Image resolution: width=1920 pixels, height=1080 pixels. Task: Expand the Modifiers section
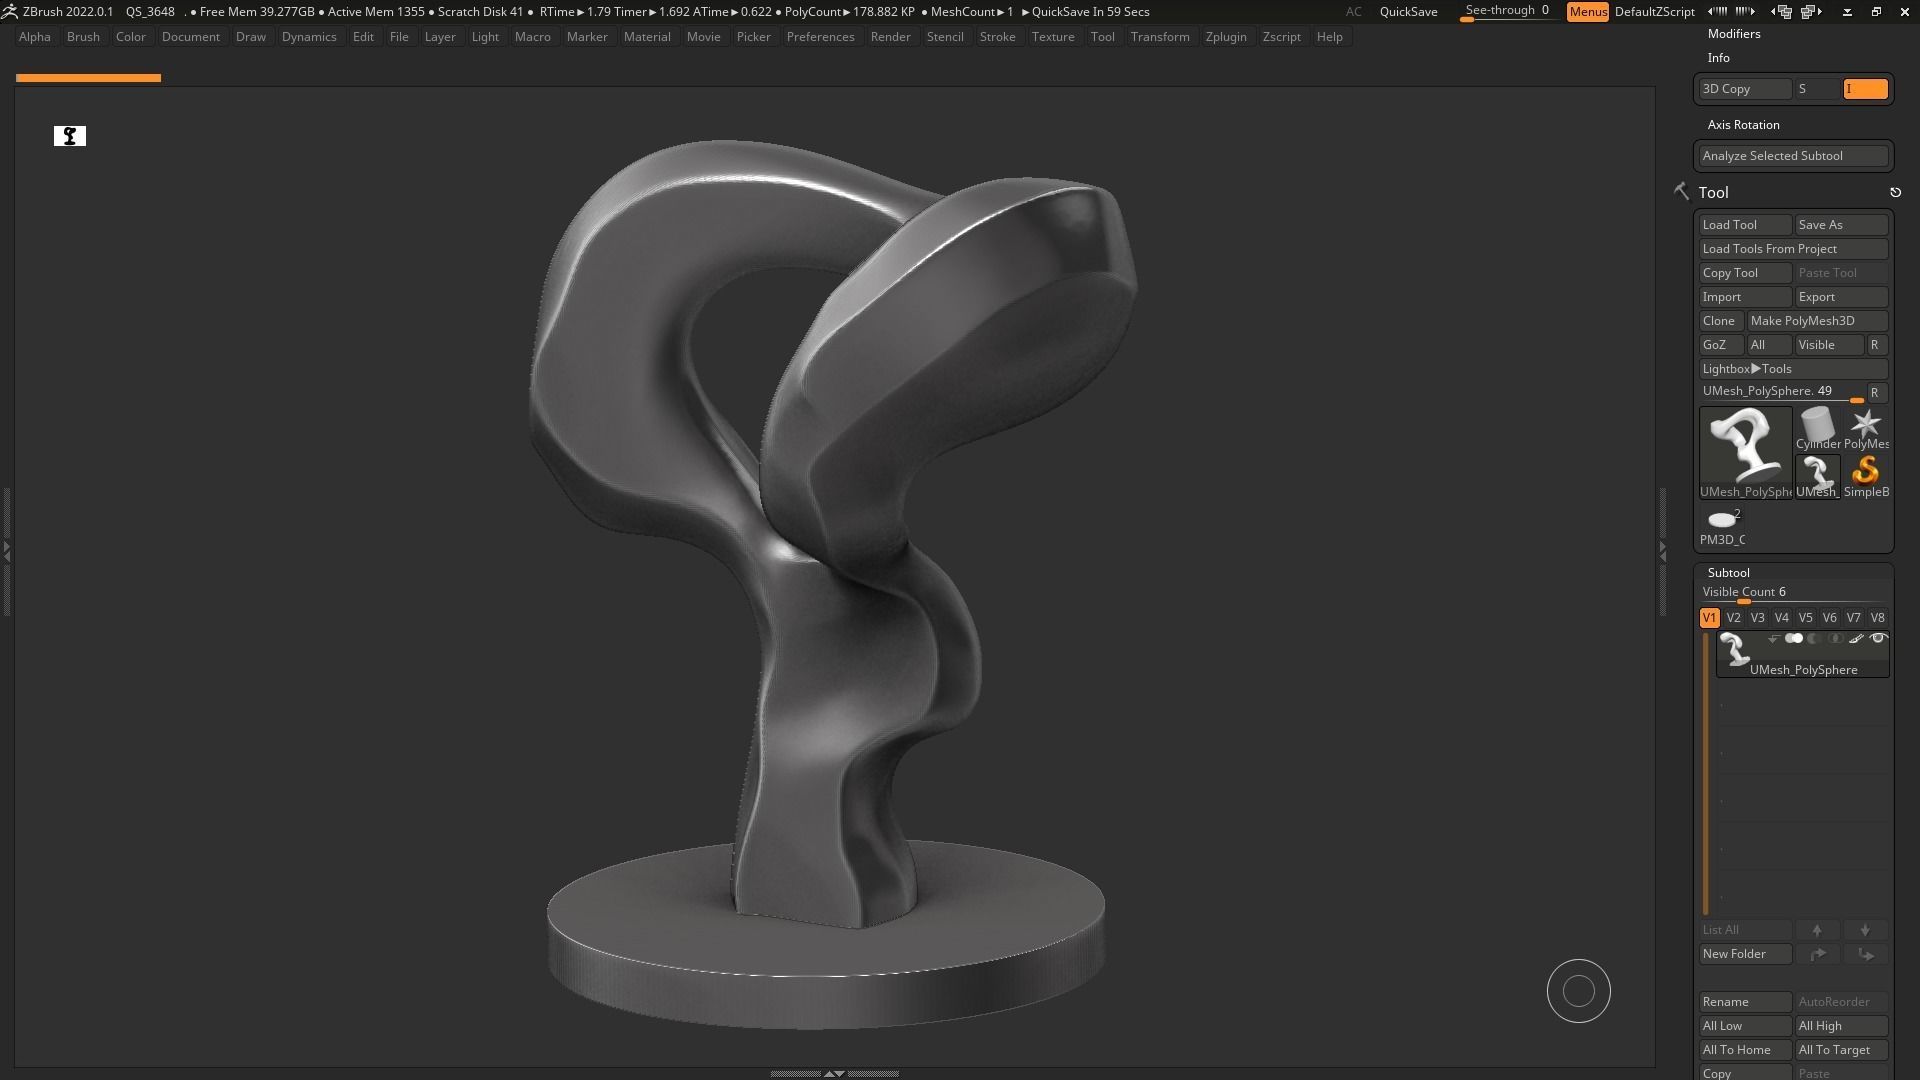[1734, 34]
